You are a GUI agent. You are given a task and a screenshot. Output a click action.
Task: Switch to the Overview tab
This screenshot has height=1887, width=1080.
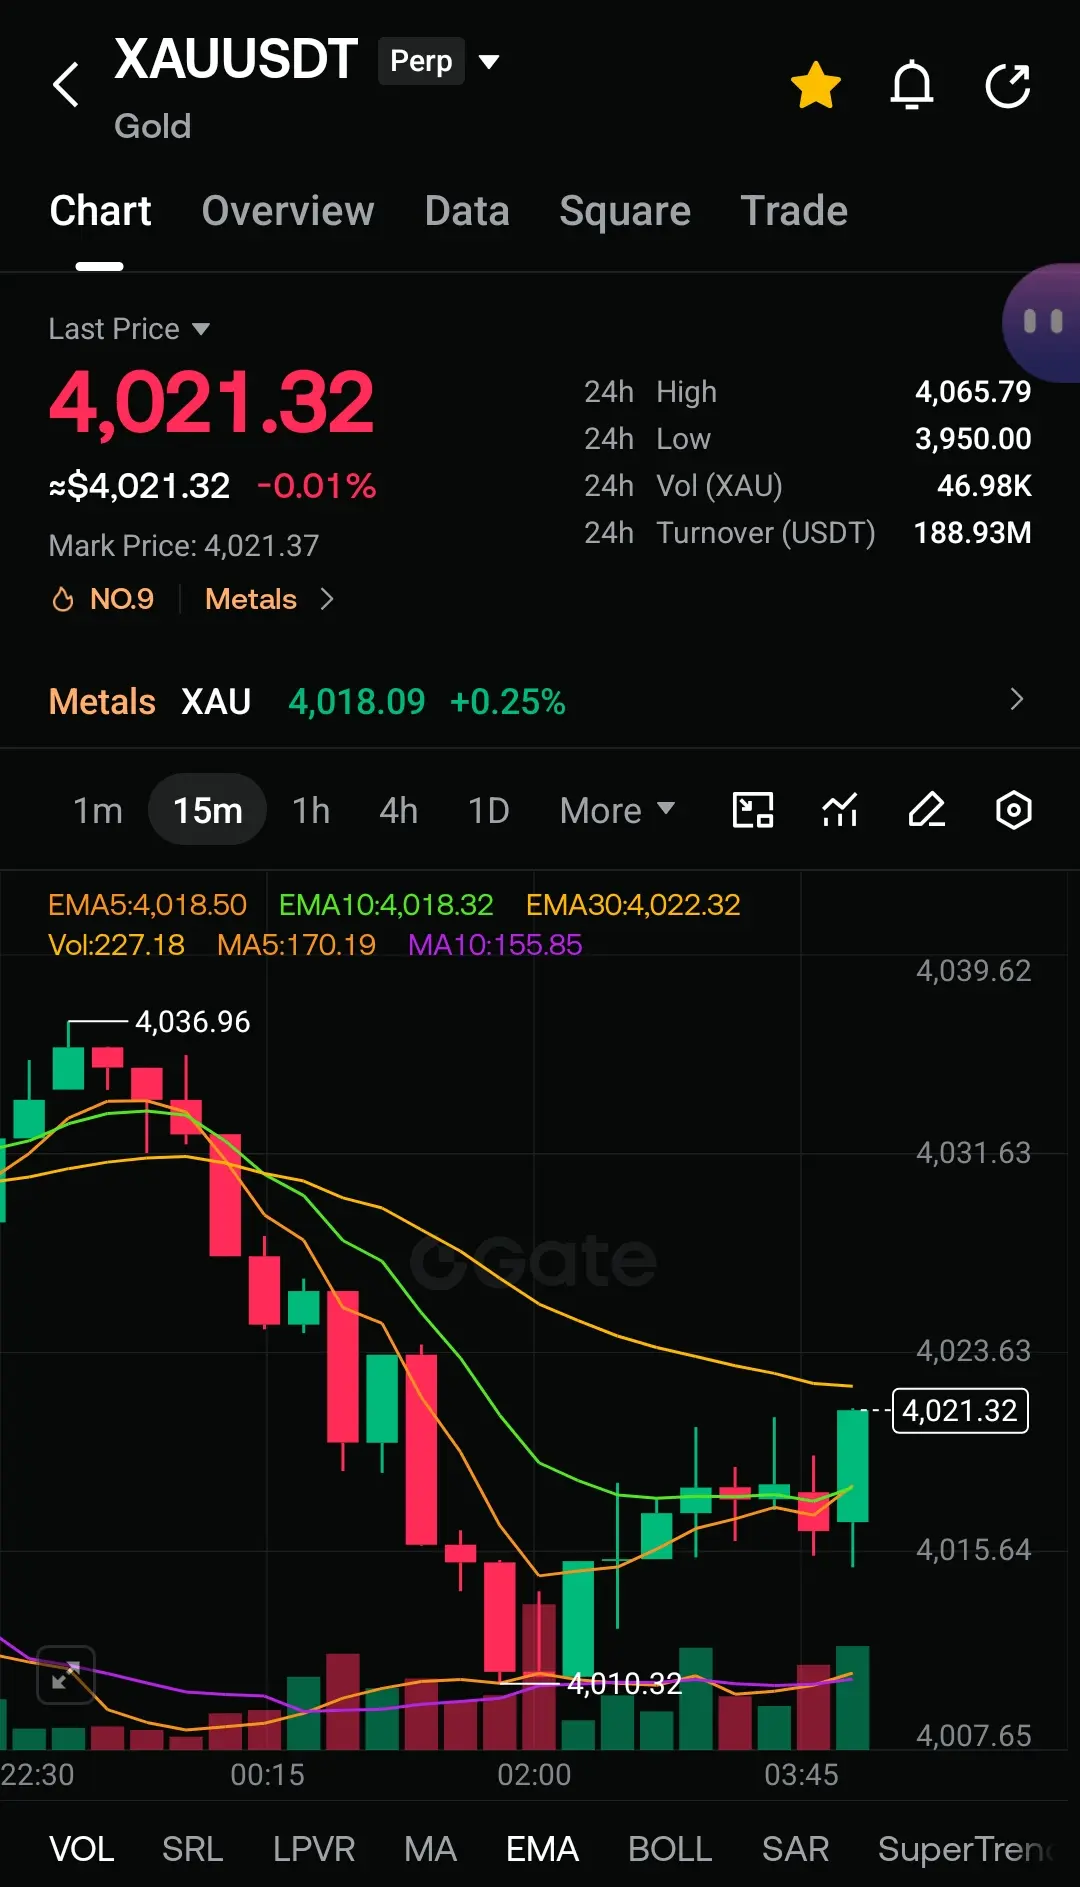(288, 211)
